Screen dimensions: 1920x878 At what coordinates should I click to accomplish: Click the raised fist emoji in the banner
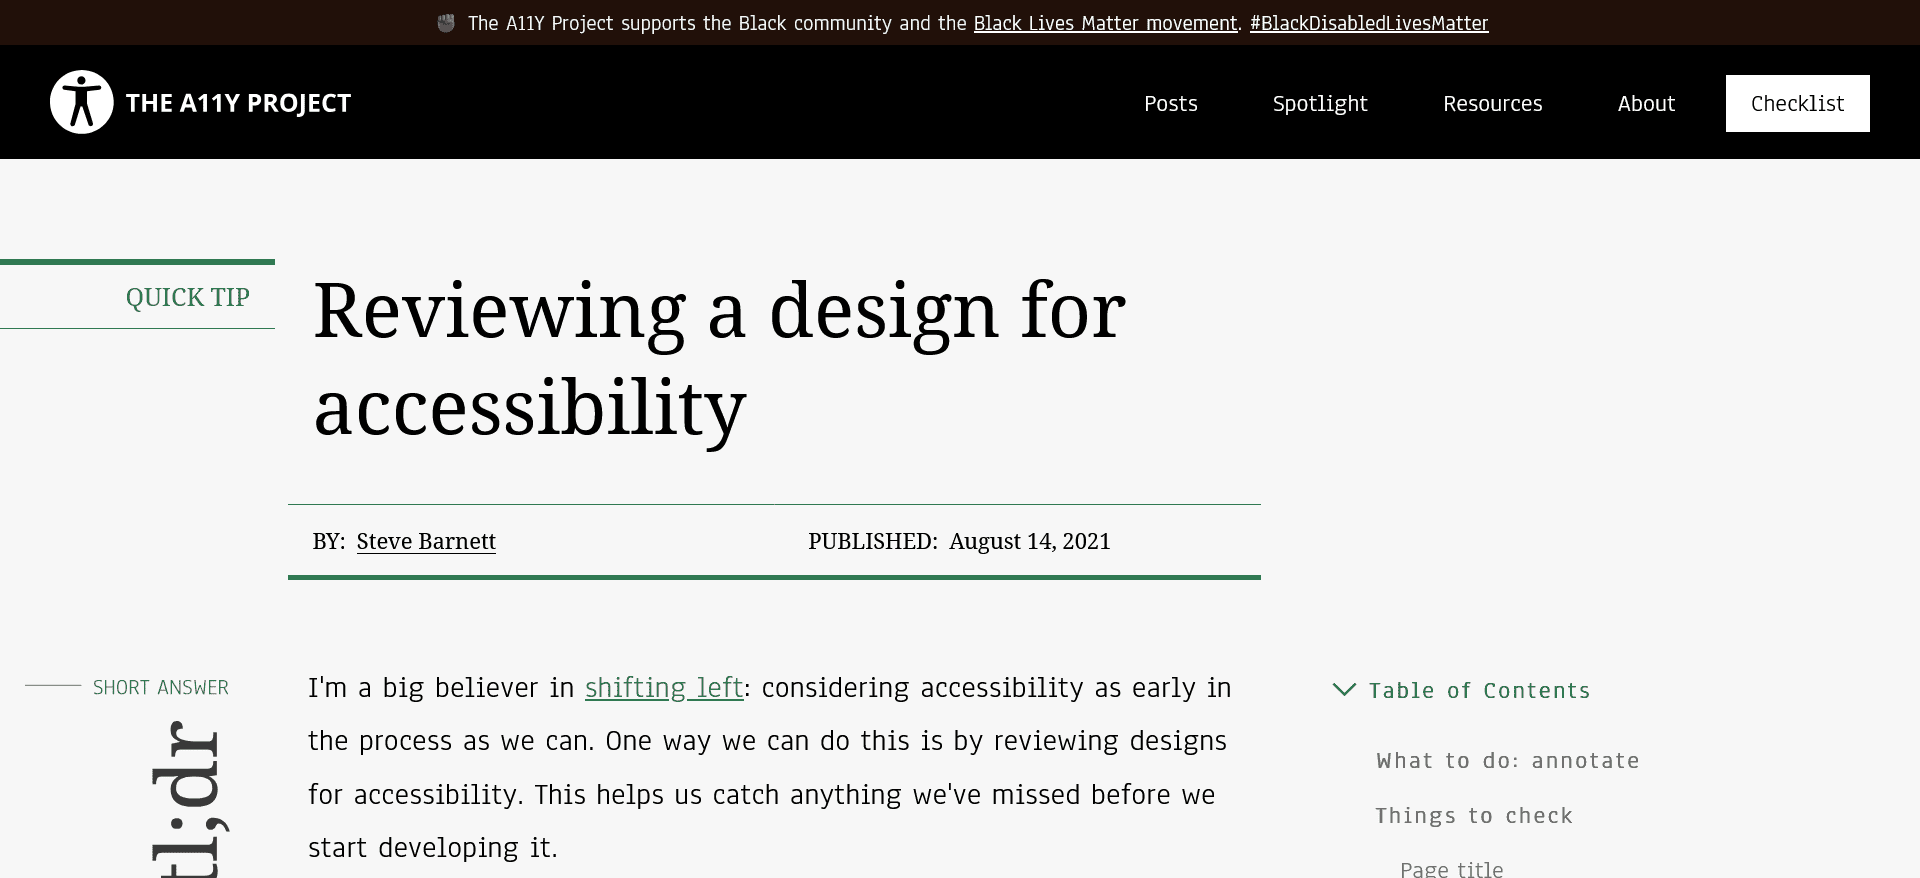coord(446,22)
